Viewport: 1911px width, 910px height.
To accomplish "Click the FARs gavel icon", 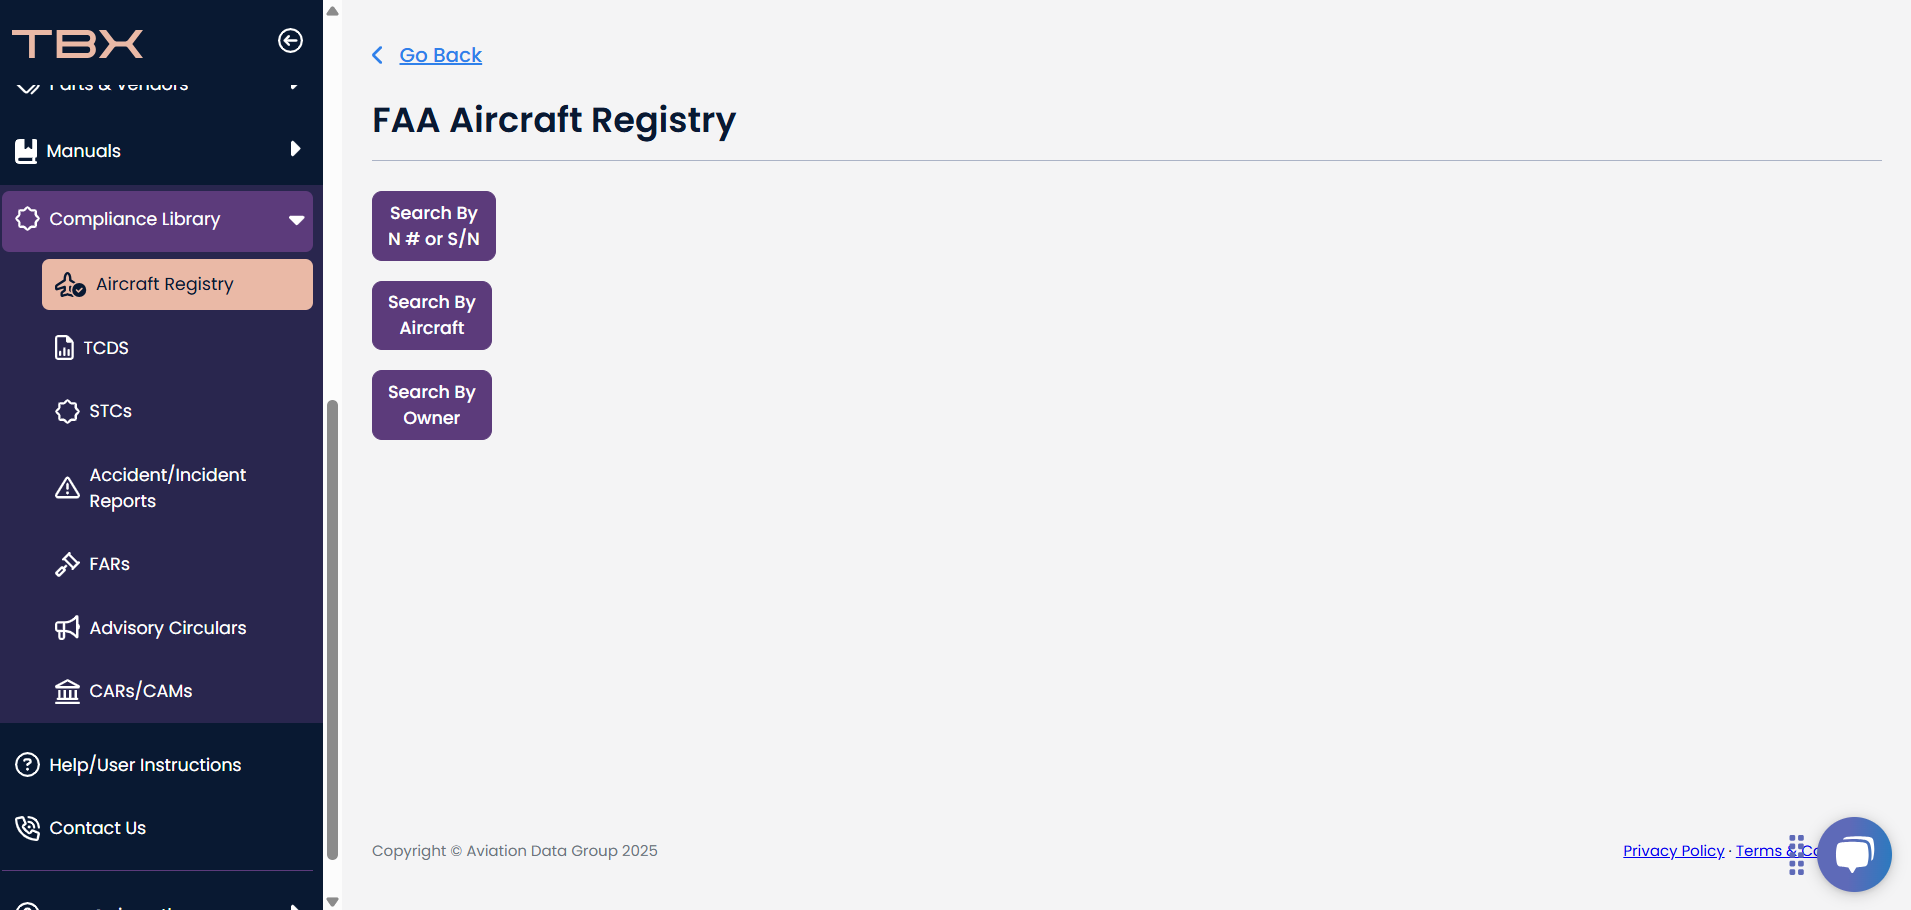I will point(67,564).
